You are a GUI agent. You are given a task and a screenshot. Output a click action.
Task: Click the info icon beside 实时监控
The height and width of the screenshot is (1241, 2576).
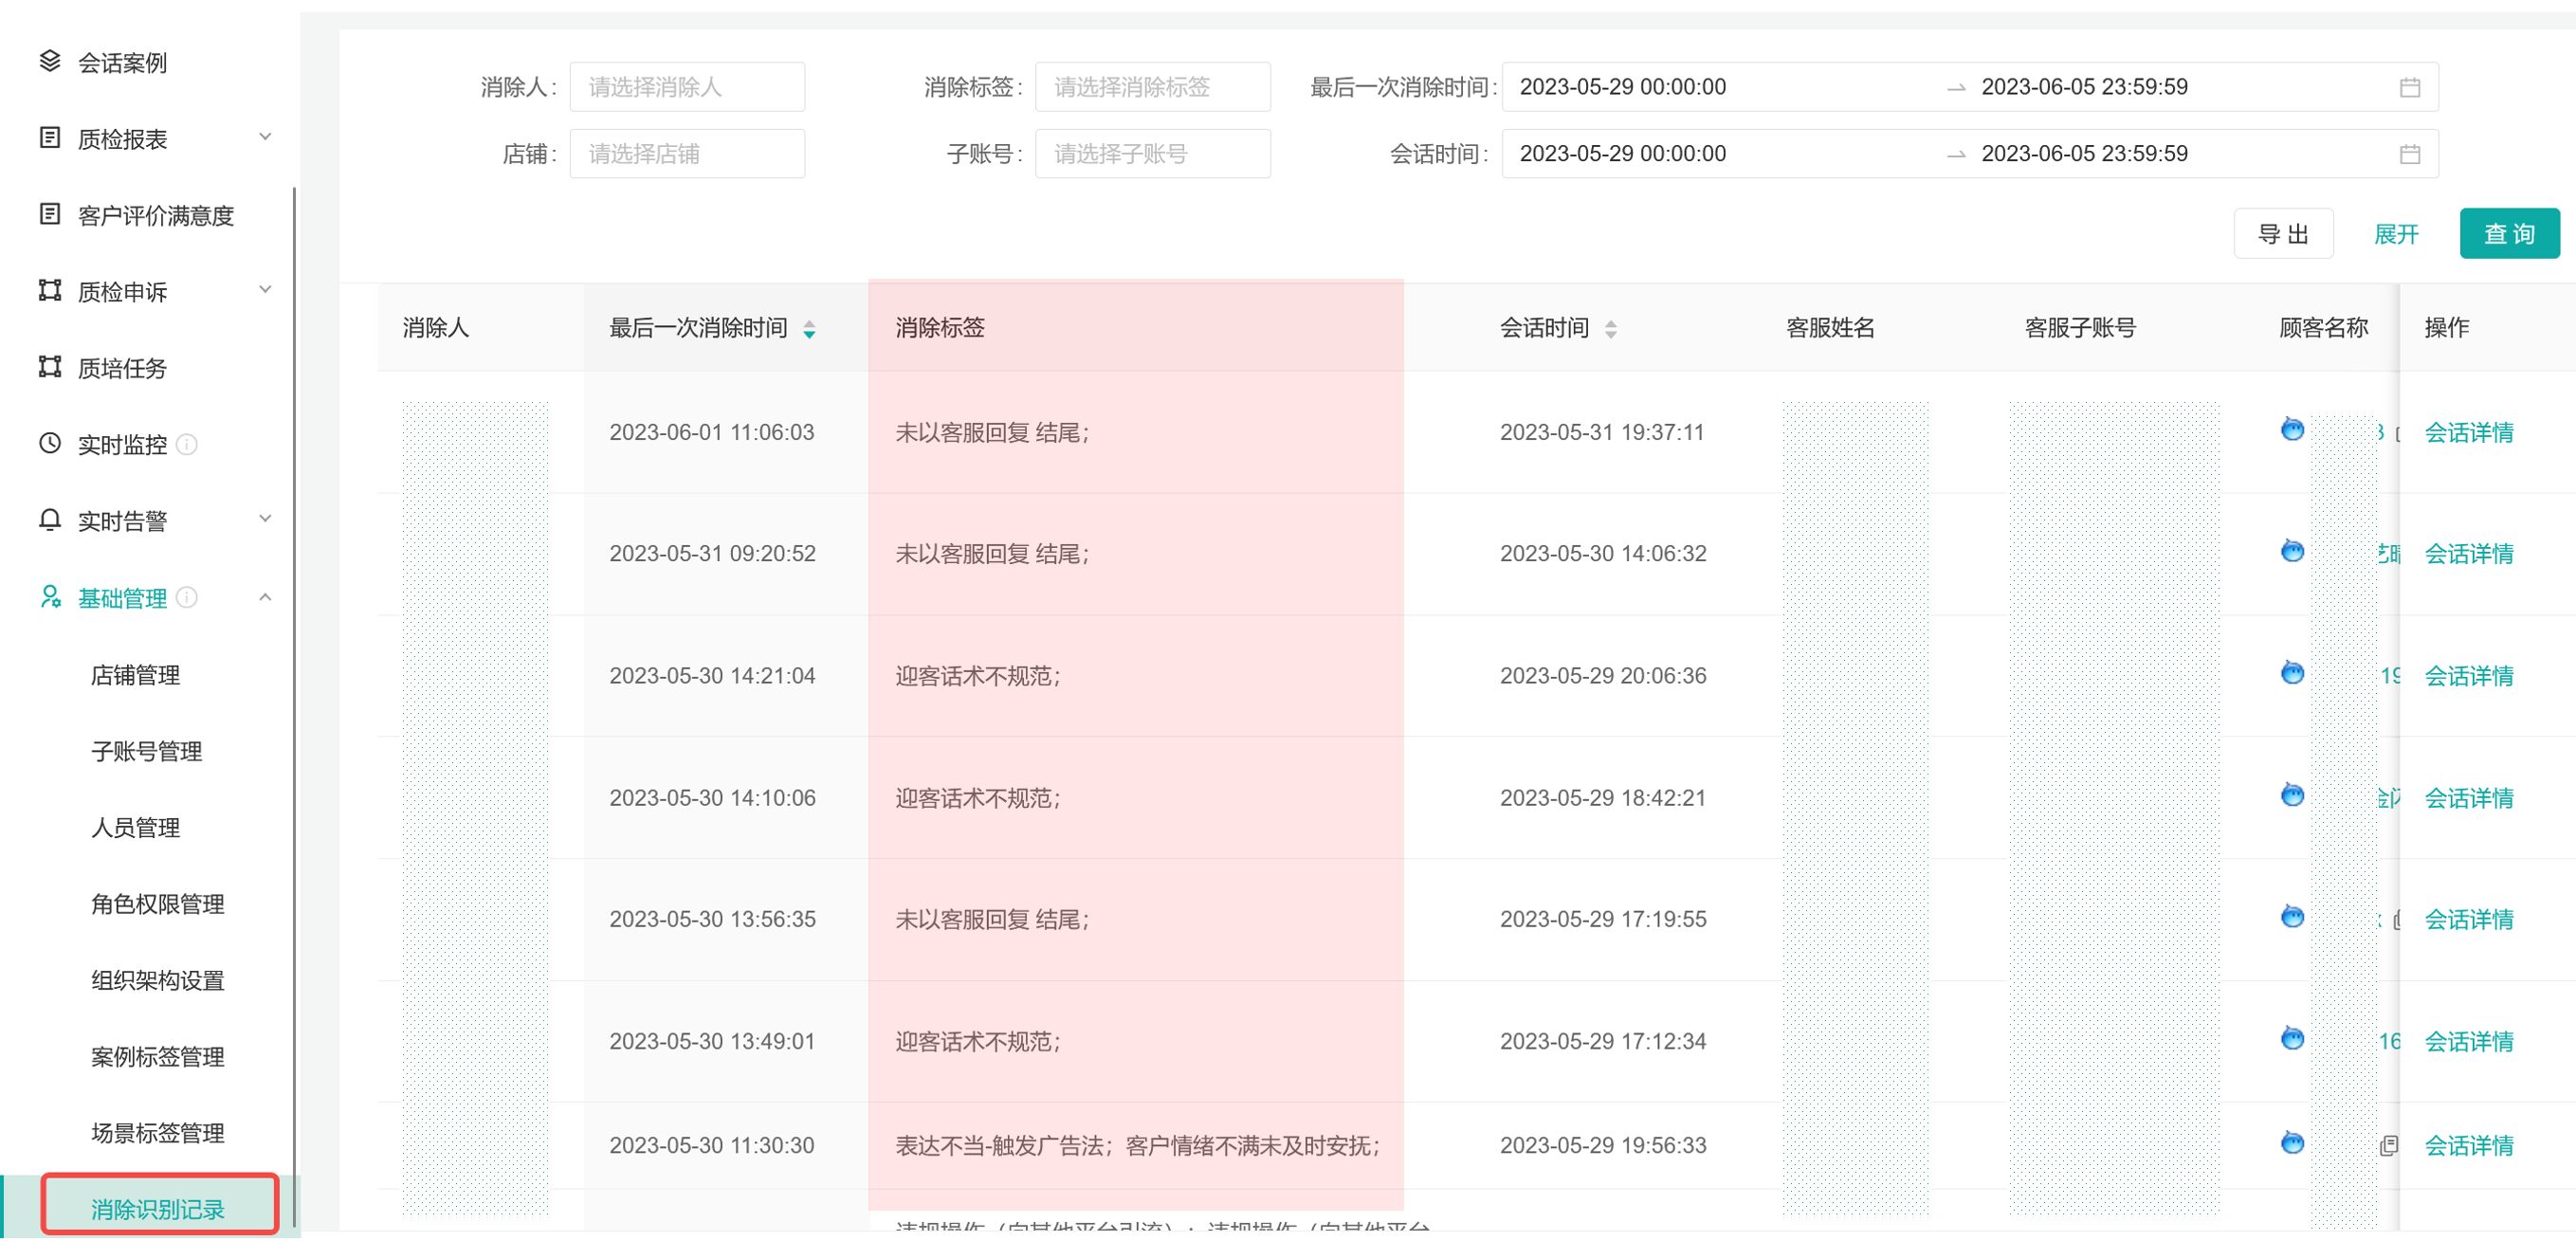click(187, 444)
